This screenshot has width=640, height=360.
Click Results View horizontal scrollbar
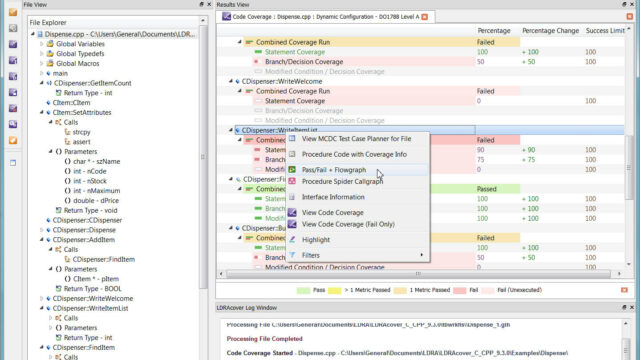419,274
